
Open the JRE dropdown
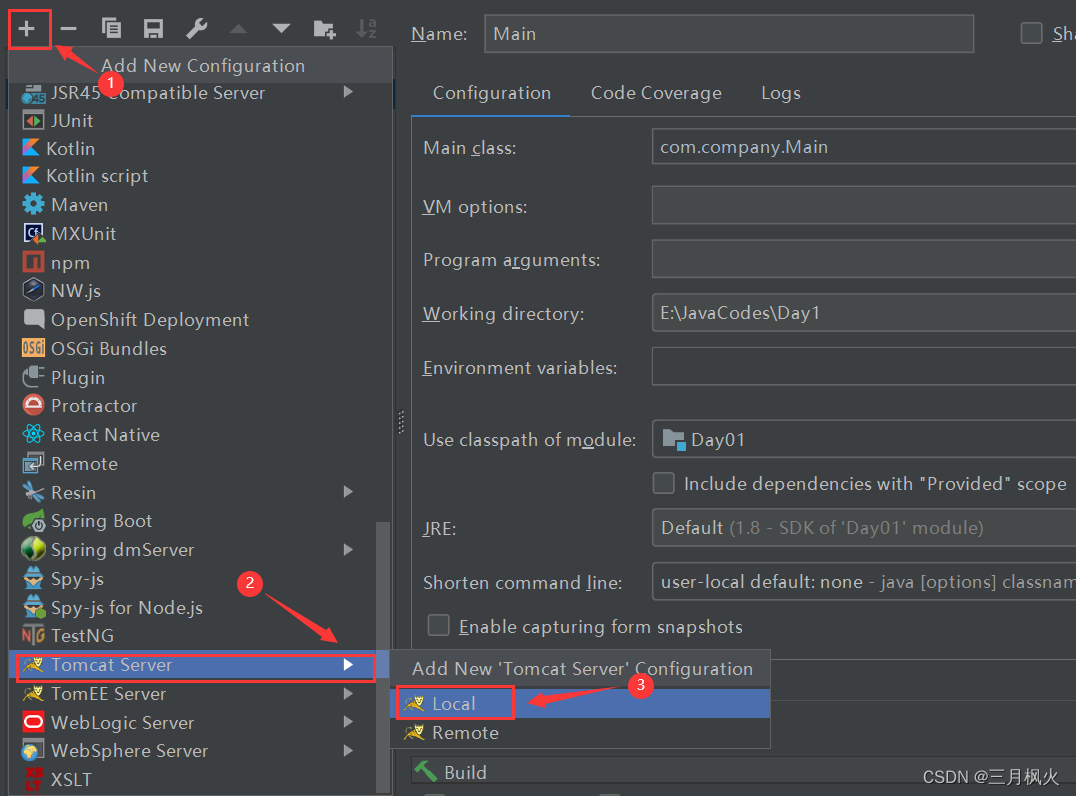[864, 528]
